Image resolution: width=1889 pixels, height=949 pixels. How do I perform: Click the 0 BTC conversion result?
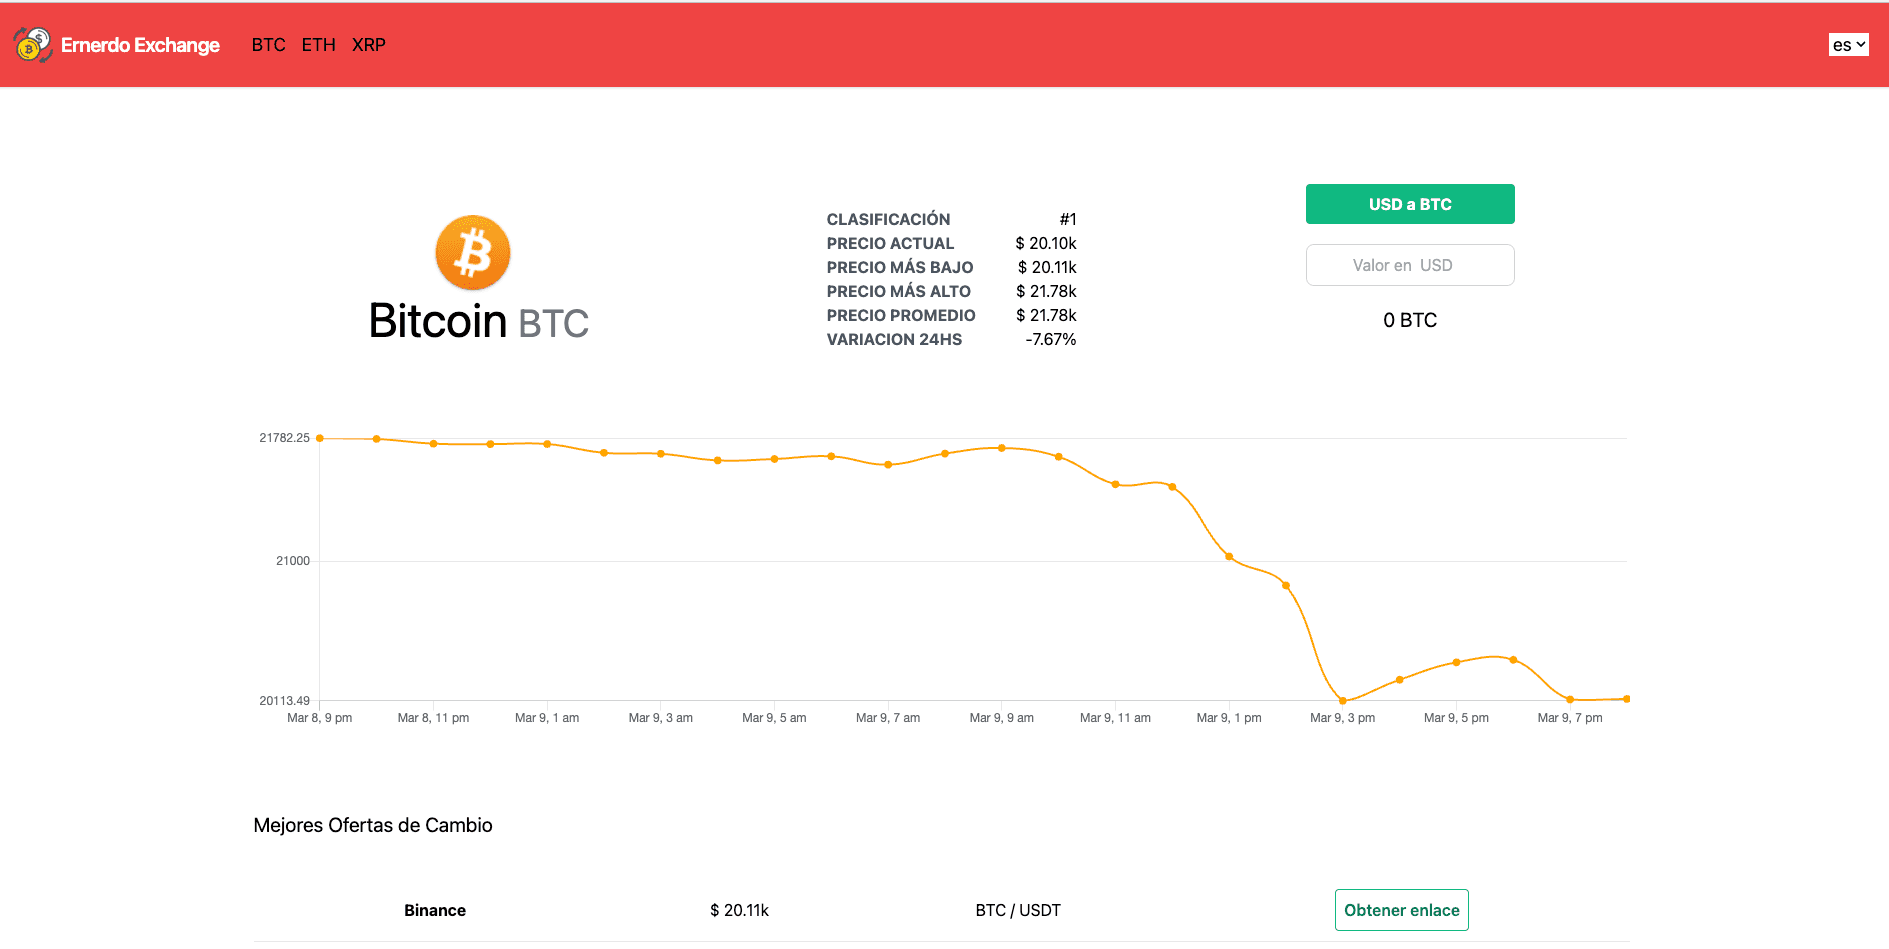coord(1410,320)
